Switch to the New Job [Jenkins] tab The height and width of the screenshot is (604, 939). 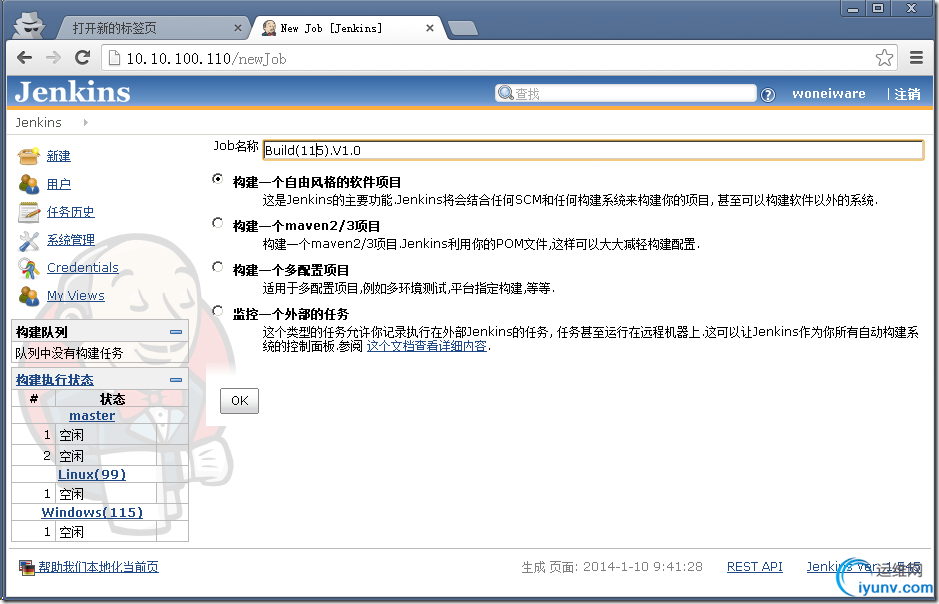[x=347, y=28]
